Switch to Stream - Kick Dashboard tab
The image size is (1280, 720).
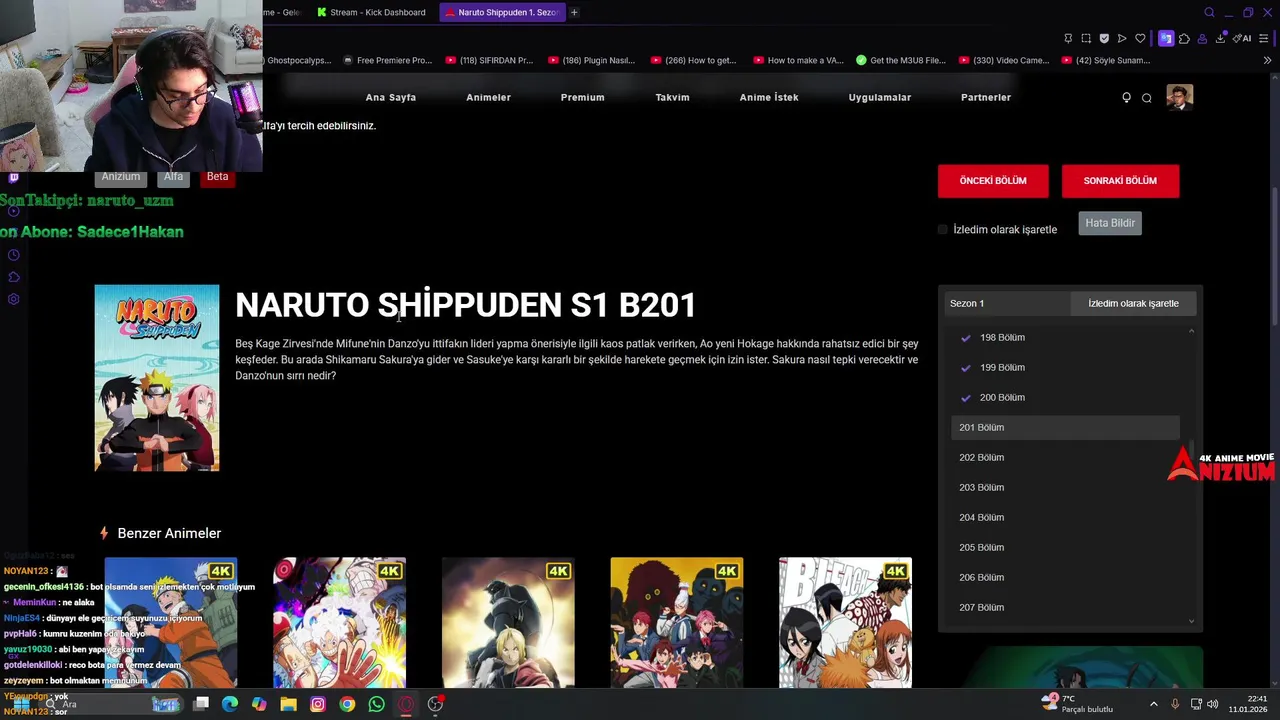click(372, 12)
